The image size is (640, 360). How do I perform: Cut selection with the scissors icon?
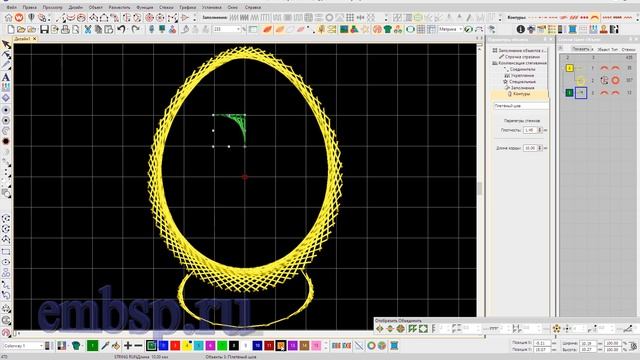pyautogui.click(x=87, y=29)
